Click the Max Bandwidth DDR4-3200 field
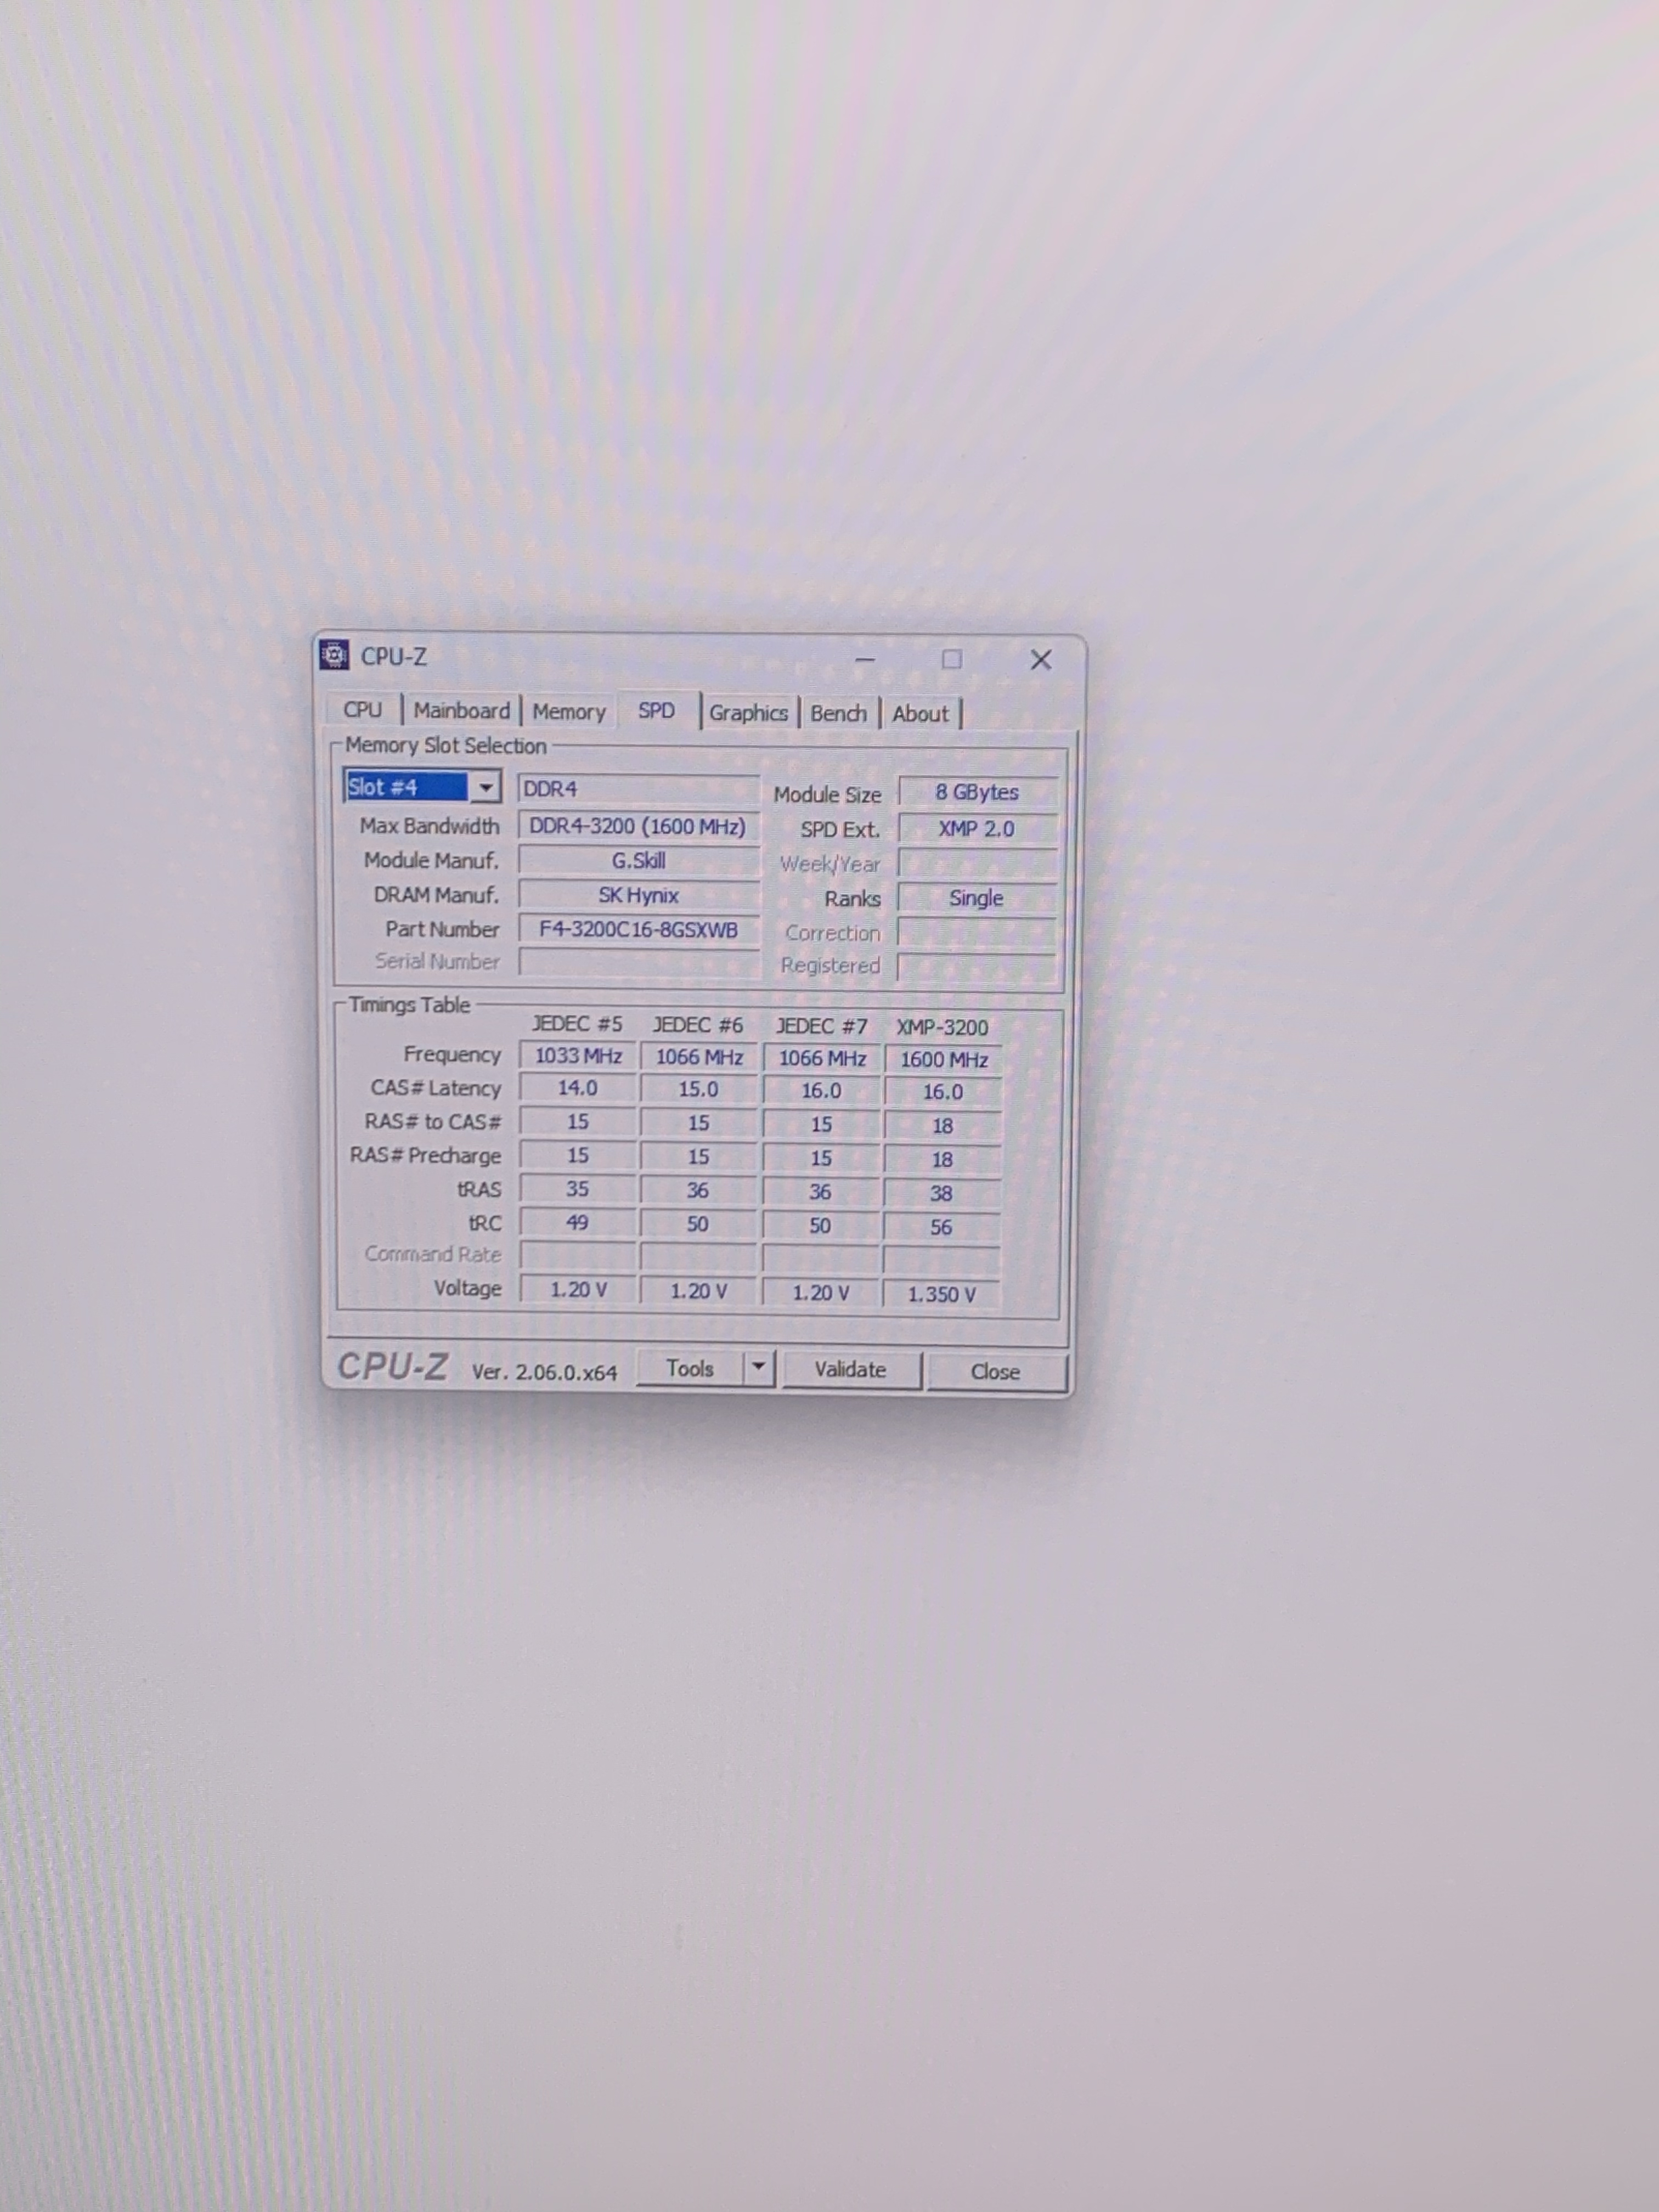The image size is (1659, 2212). [x=638, y=827]
